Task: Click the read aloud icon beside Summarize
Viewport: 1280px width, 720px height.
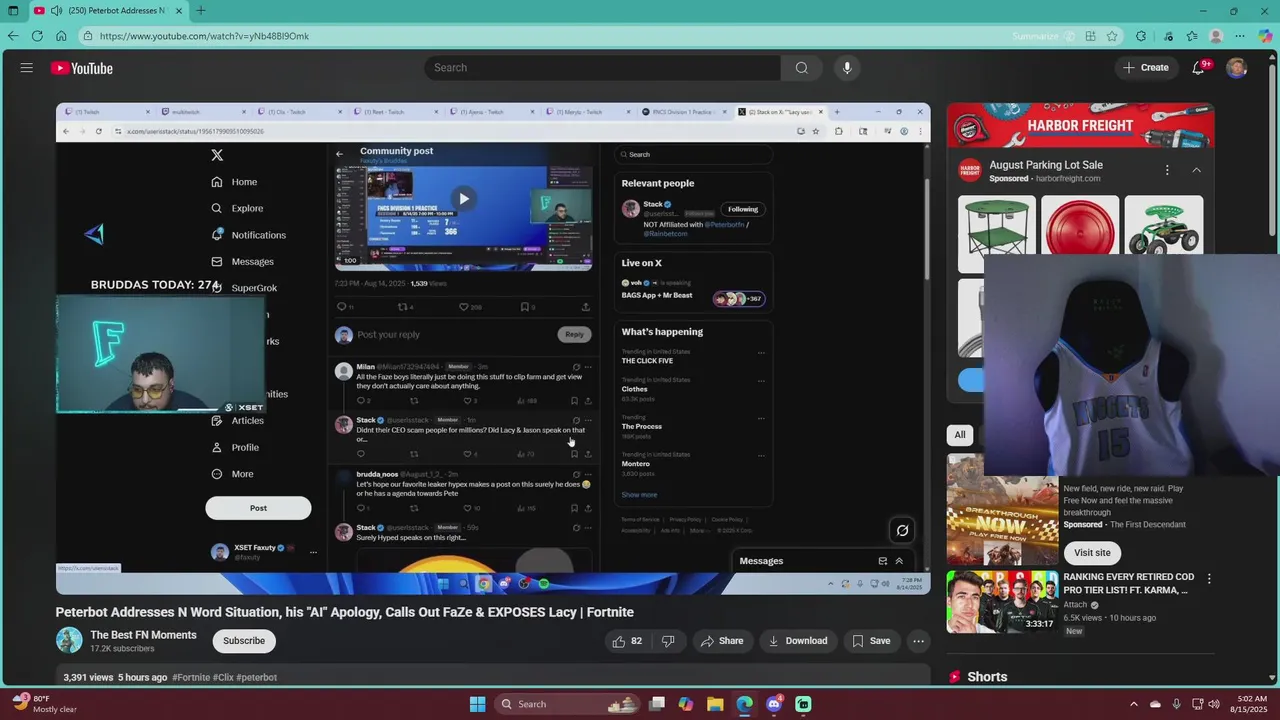Action: point(1069,36)
